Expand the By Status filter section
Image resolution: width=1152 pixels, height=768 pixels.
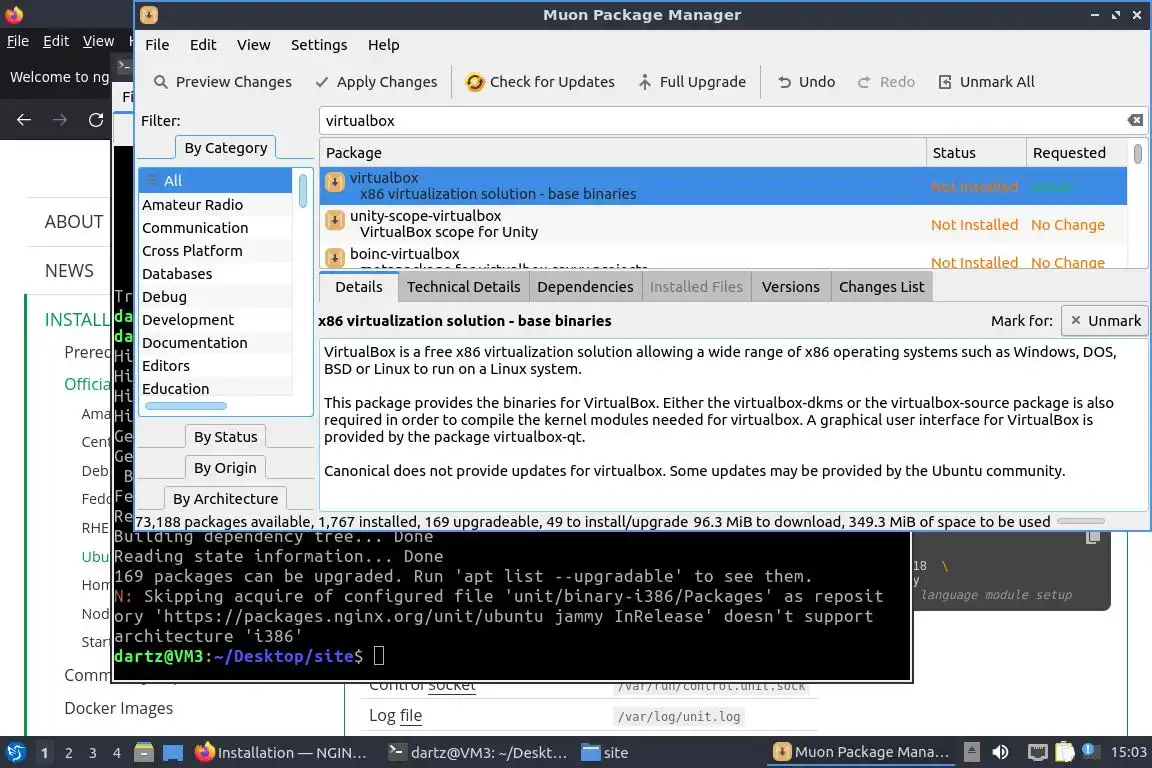click(x=226, y=437)
